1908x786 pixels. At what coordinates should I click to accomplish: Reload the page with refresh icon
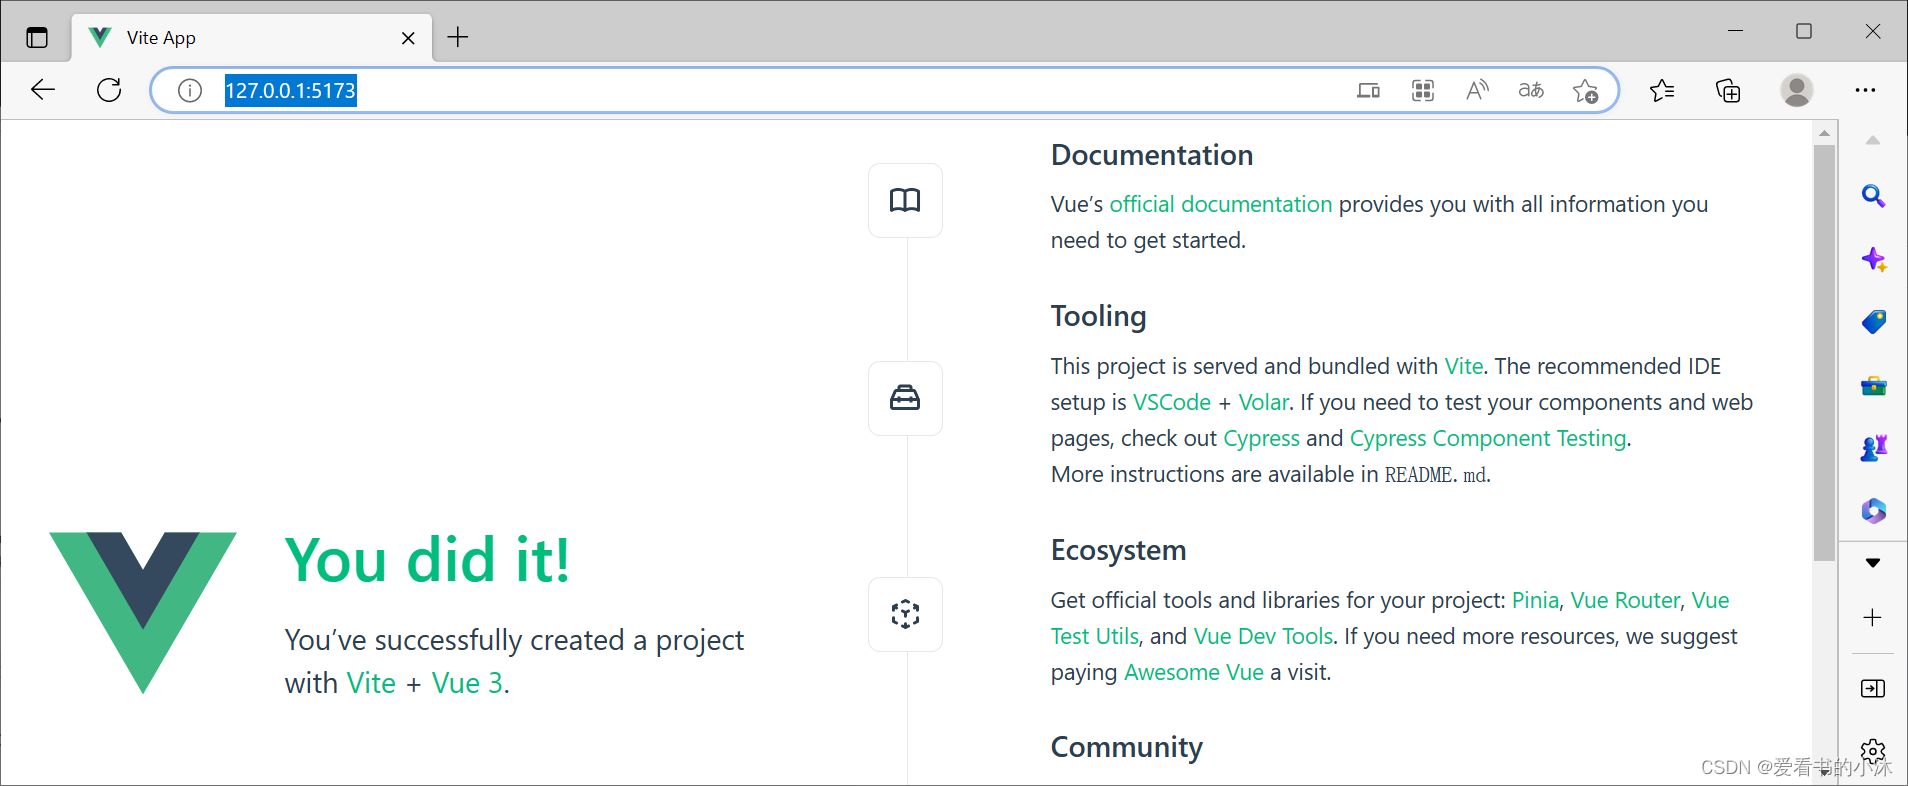(109, 90)
